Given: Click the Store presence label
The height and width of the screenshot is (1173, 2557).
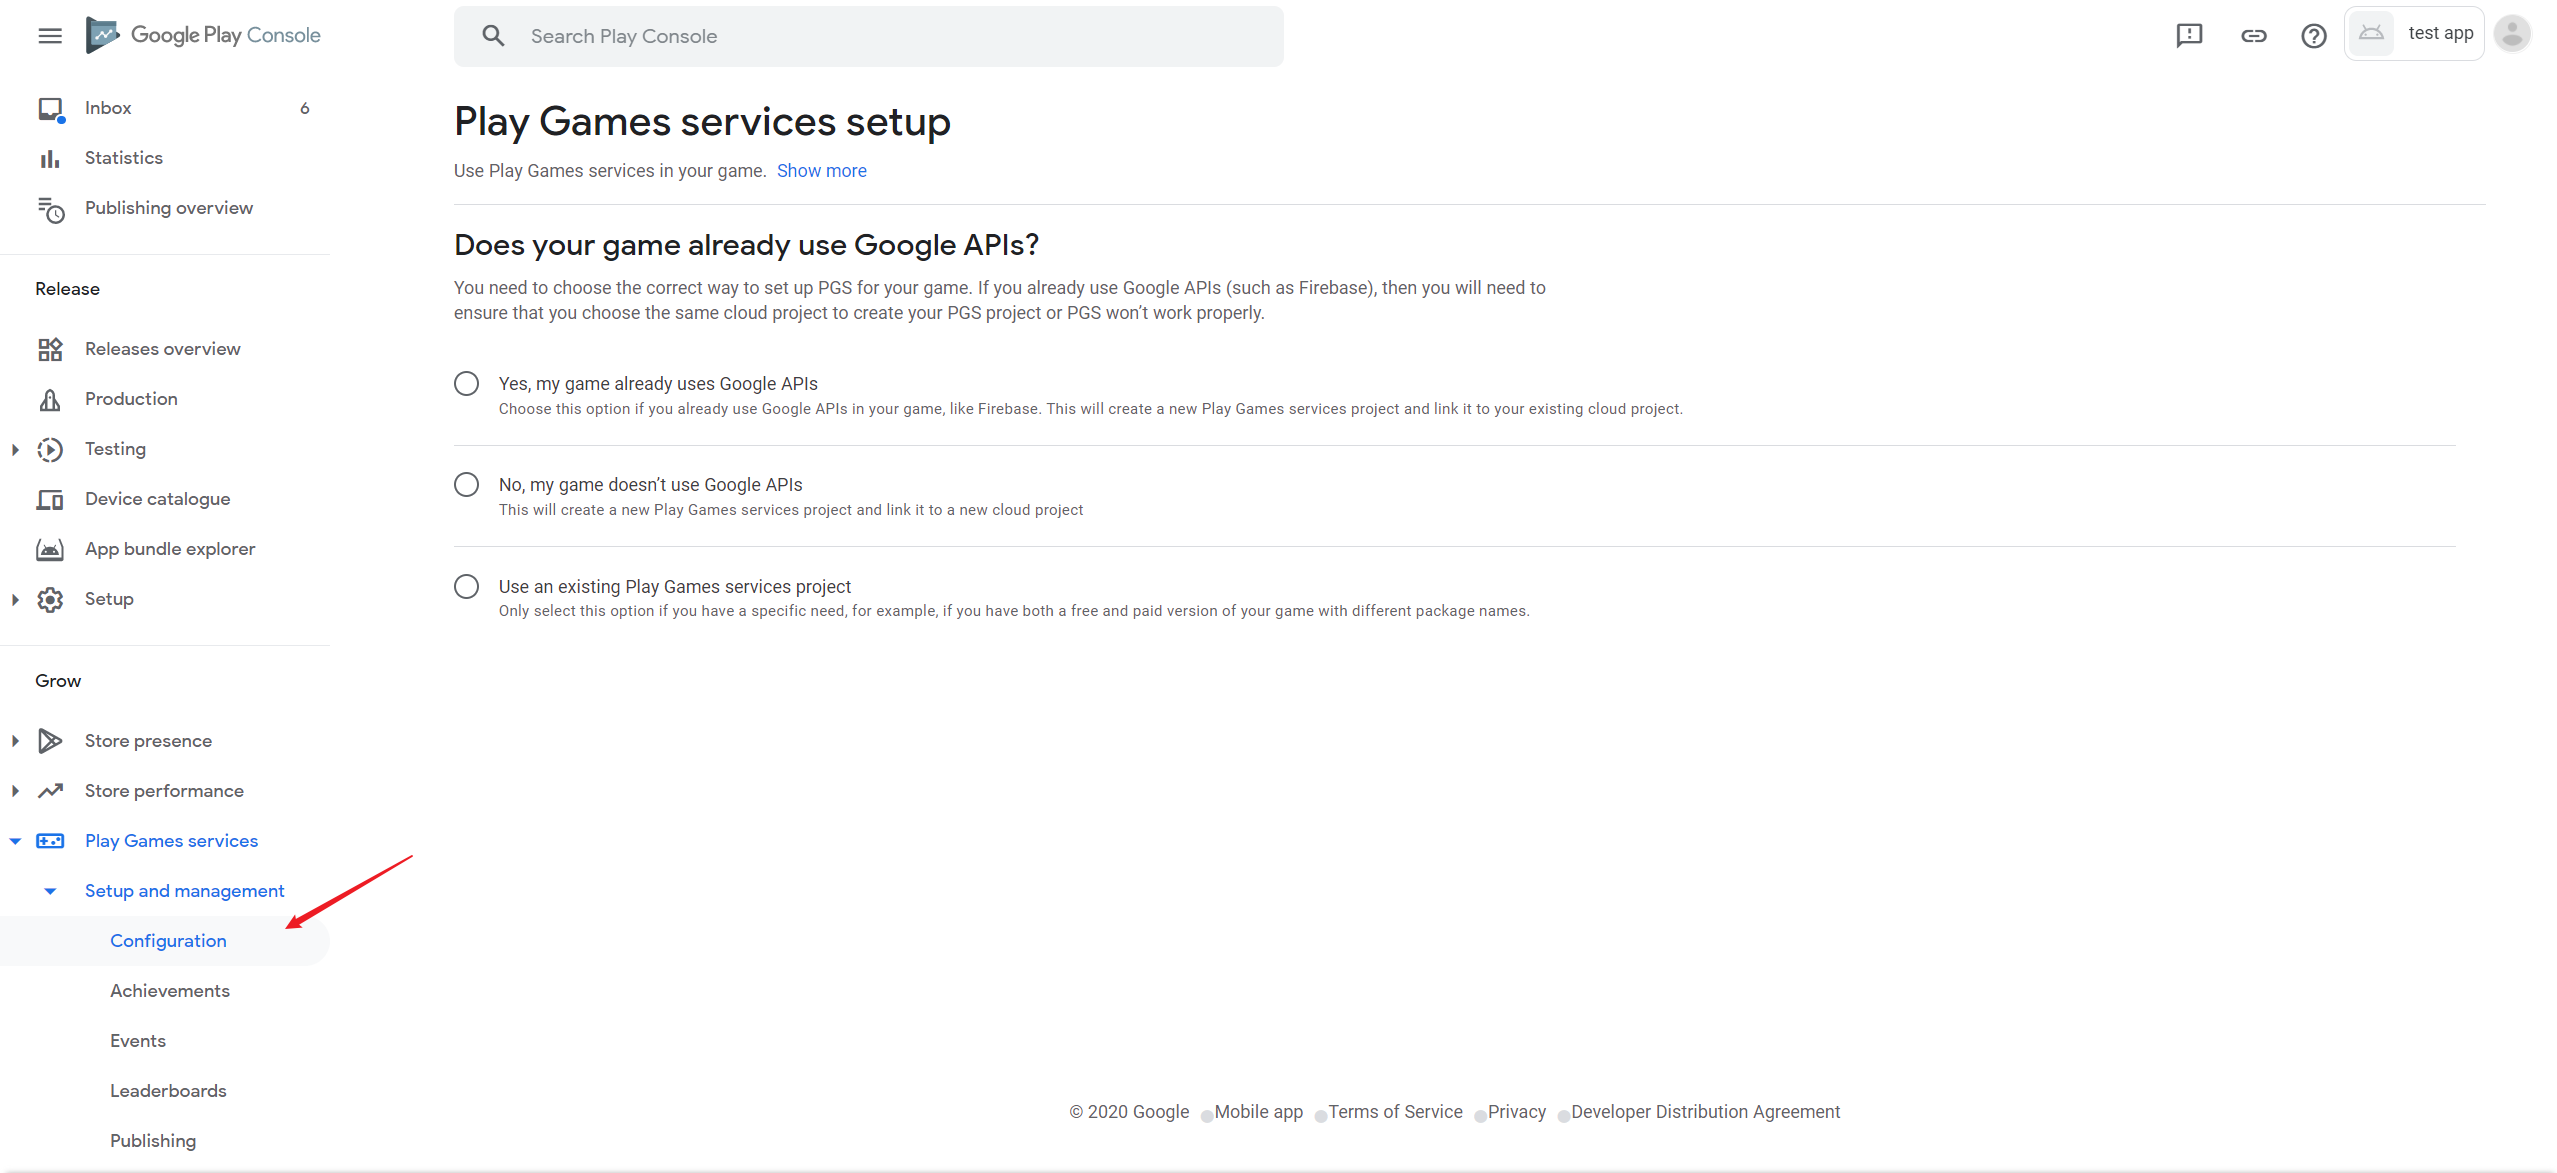Looking at the screenshot, I should (148, 741).
